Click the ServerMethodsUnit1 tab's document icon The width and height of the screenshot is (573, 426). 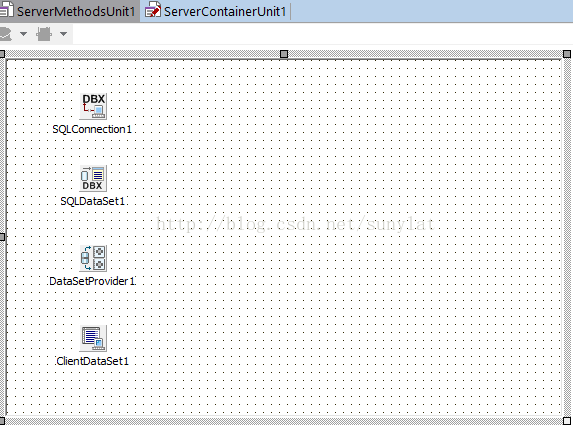(x=6, y=10)
